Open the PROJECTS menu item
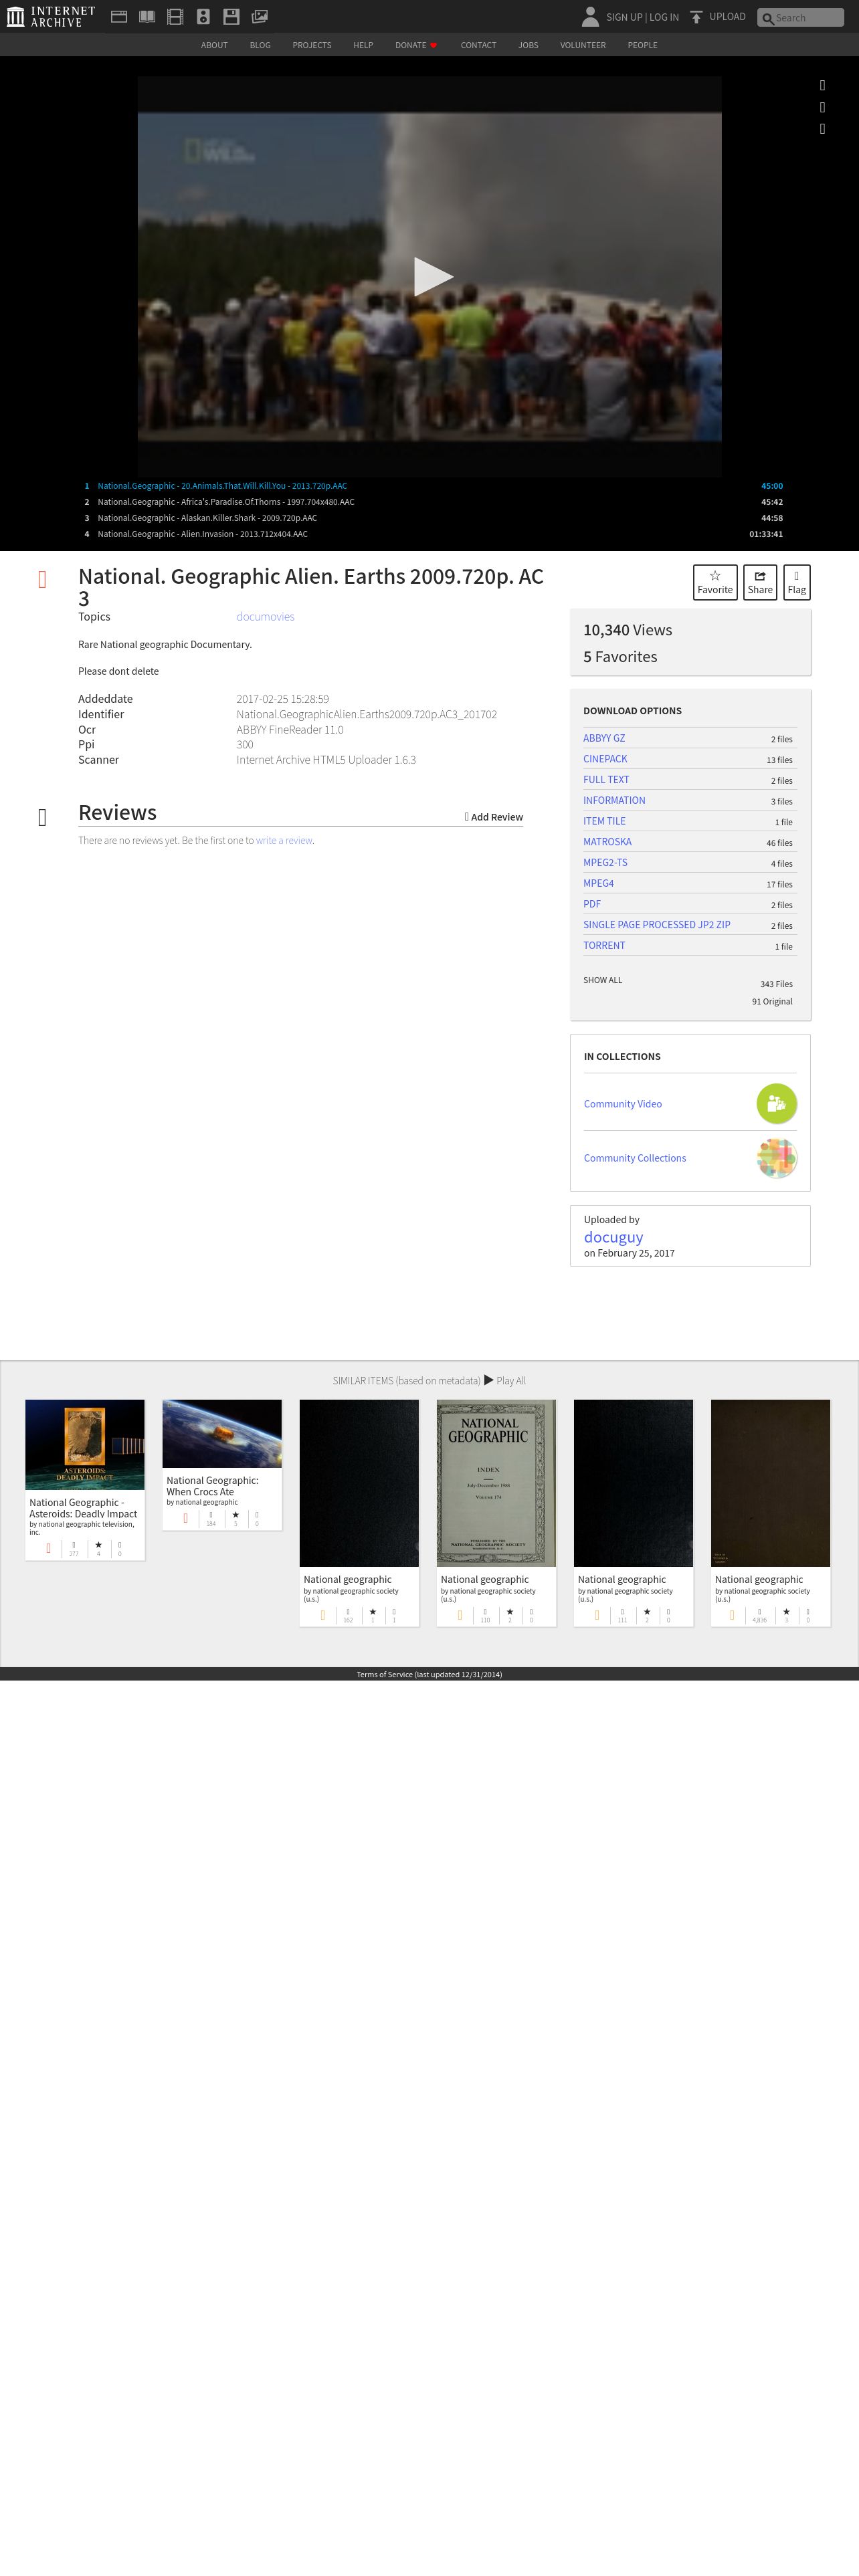The width and height of the screenshot is (859, 2576). tap(312, 45)
